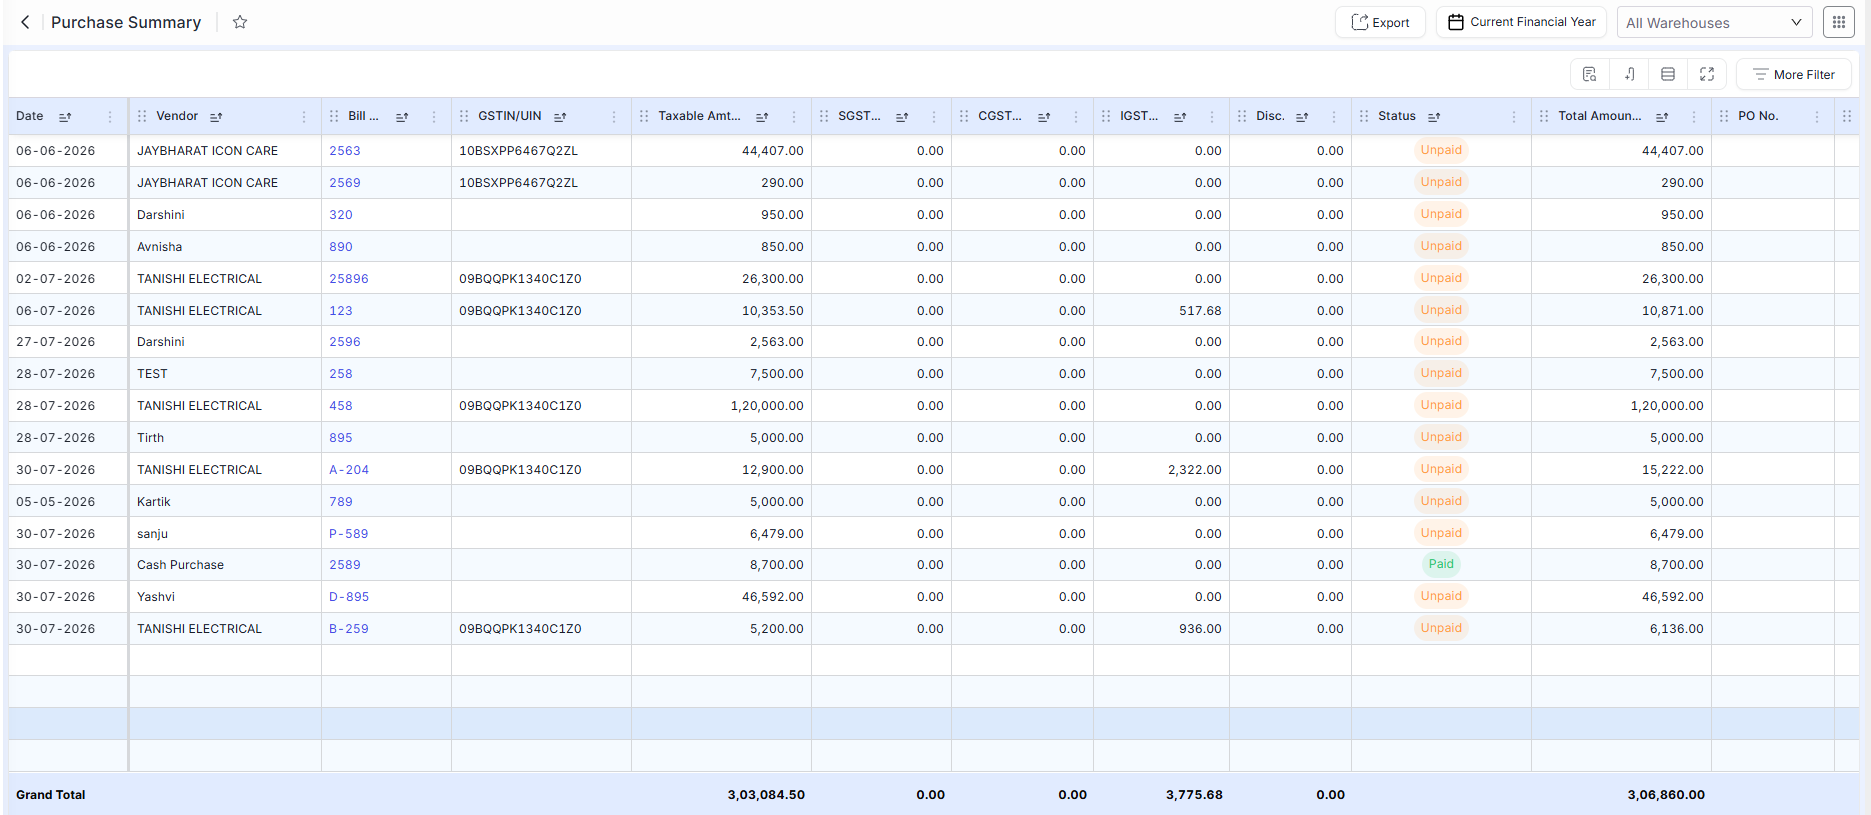Sort by the Date column sort icon
This screenshot has height=815, width=1871.
pos(65,117)
